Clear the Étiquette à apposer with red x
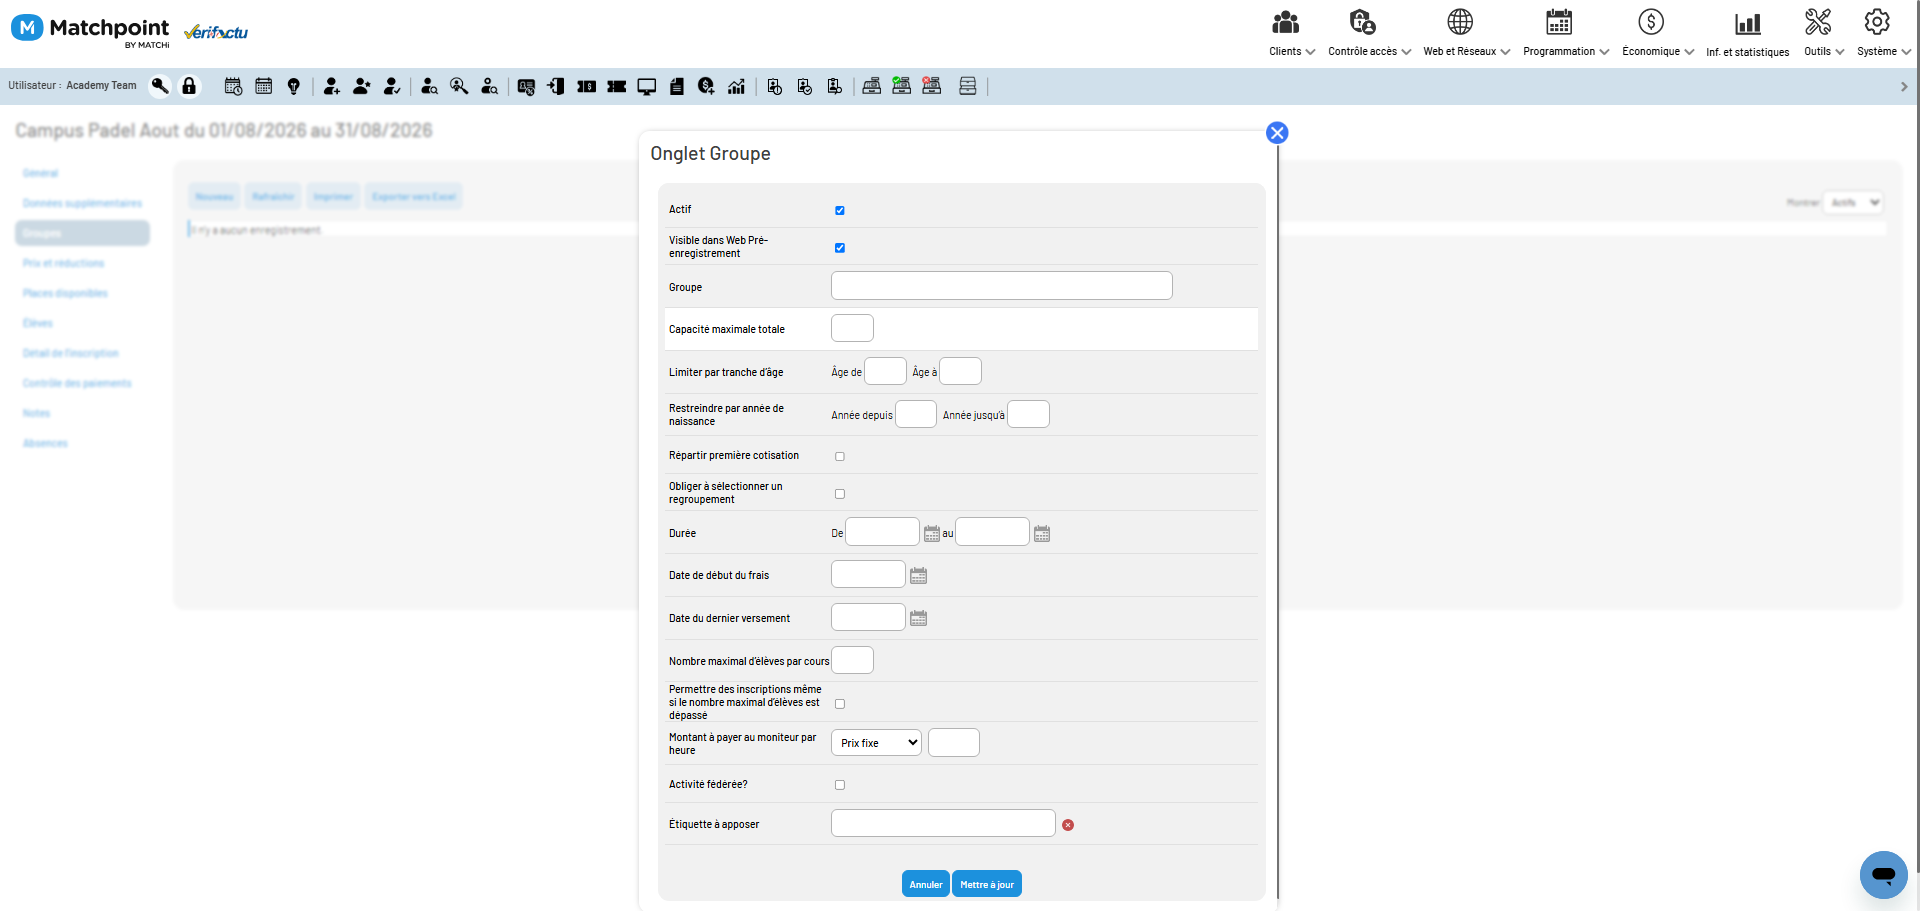 (1068, 825)
